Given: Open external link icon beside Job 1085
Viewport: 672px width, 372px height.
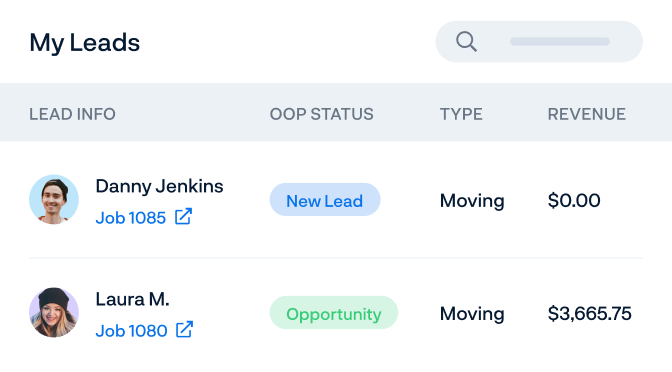Looking at the screenshot, I should pos(183,216).
